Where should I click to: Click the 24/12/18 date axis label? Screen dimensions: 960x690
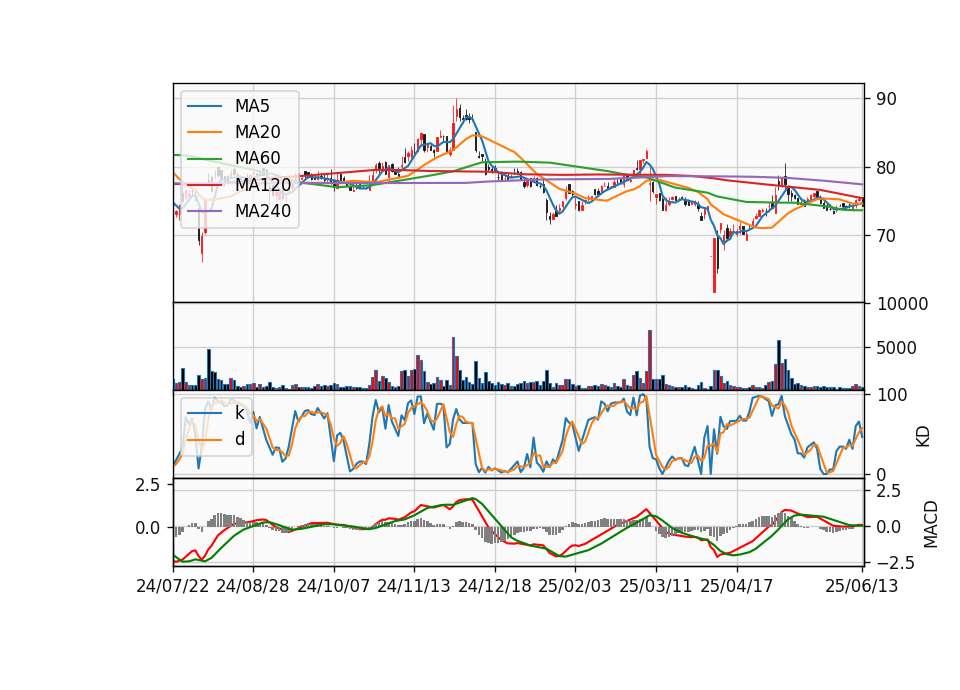pos(495,586)
